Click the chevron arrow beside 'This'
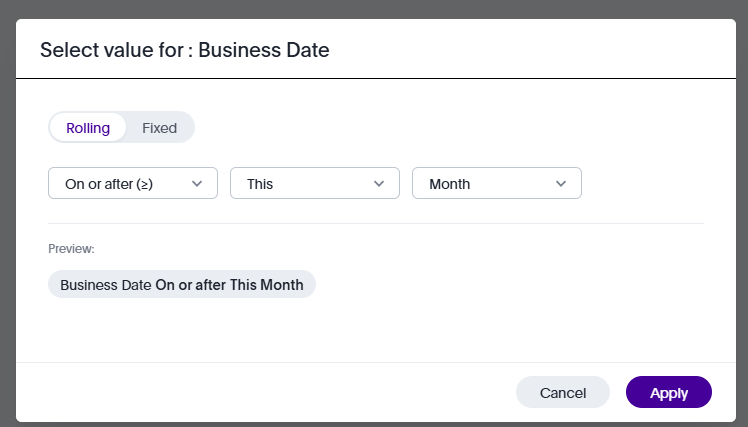748x427 pixels. pyautogui.click(x=379, y=184)
